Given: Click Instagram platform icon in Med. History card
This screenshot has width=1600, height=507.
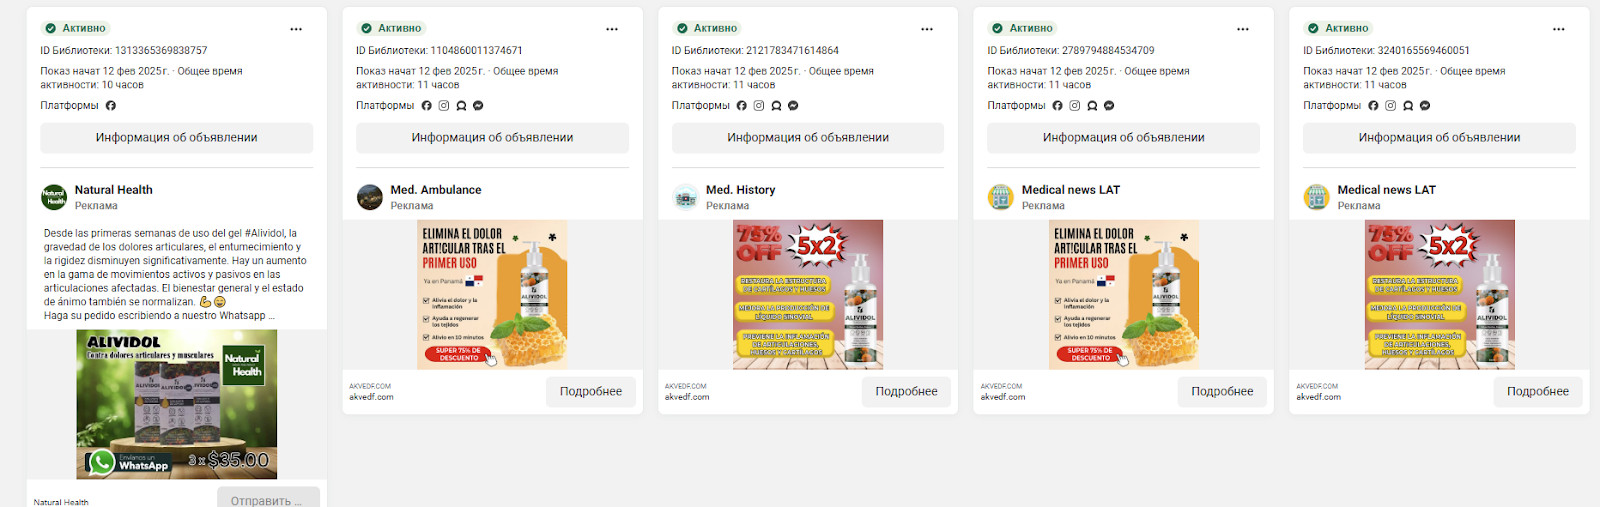Looking at the screenshot, I should pos(759,105).
